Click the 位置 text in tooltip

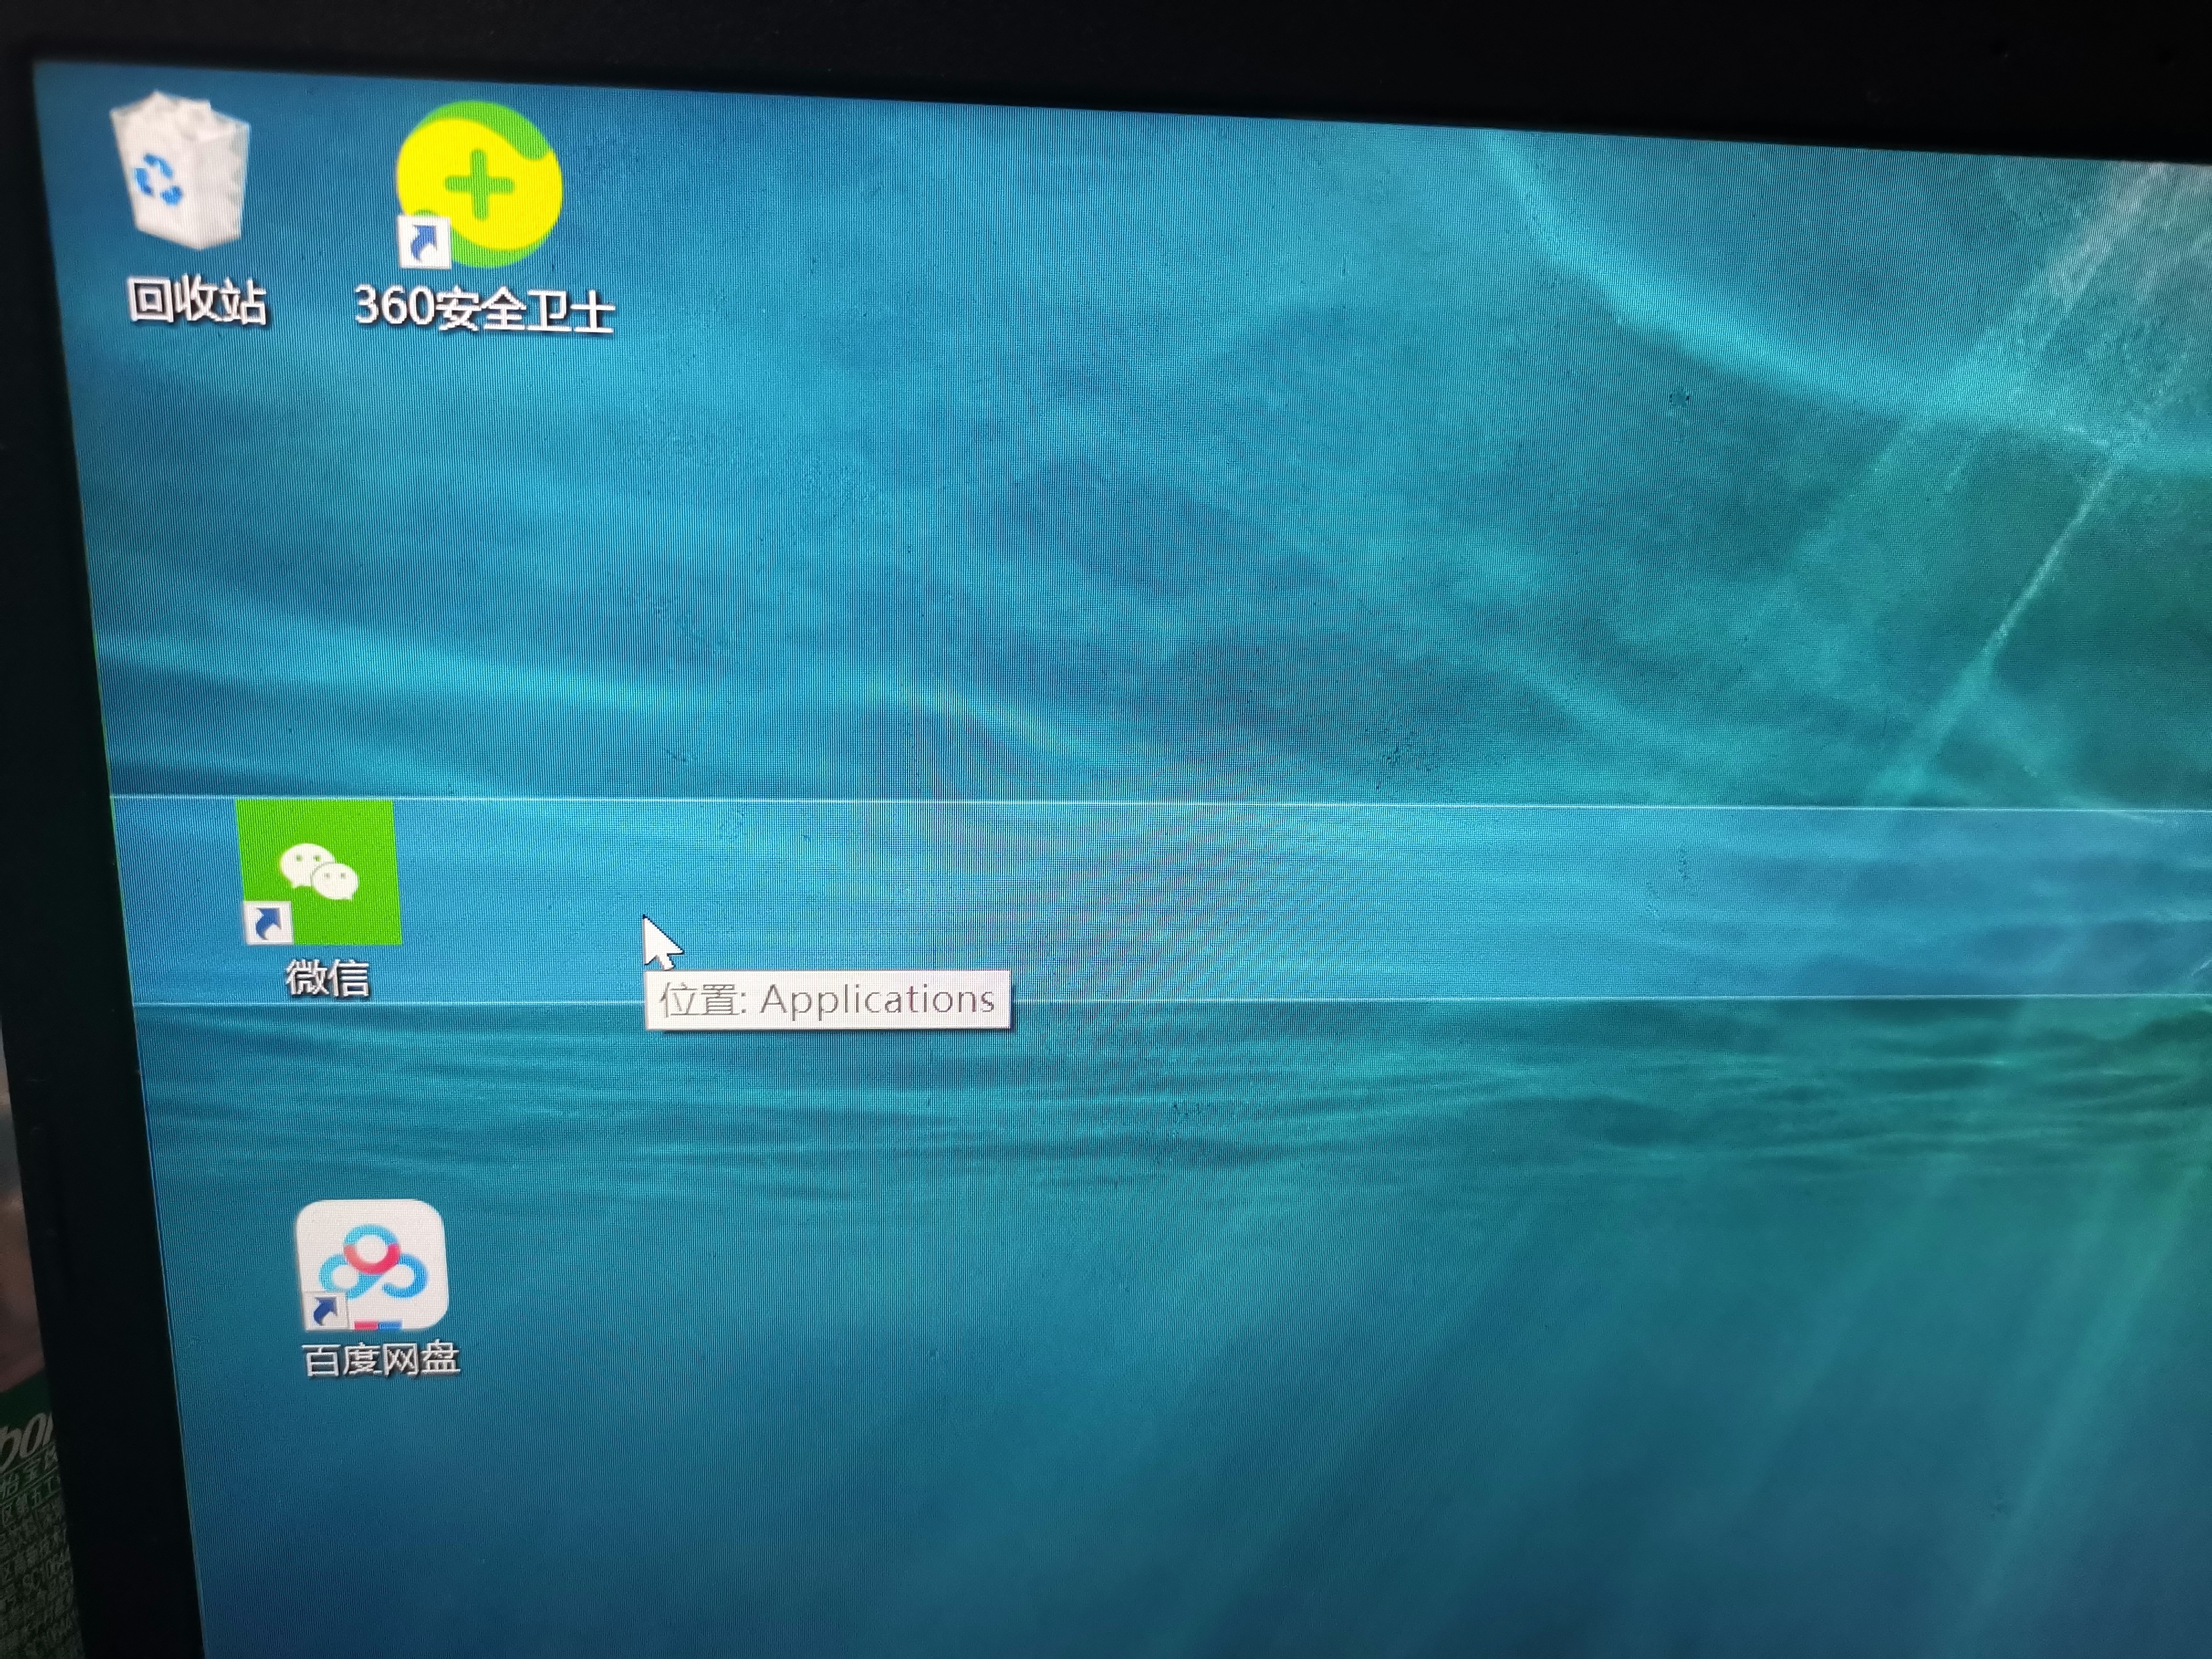click(x=699, y=999)
